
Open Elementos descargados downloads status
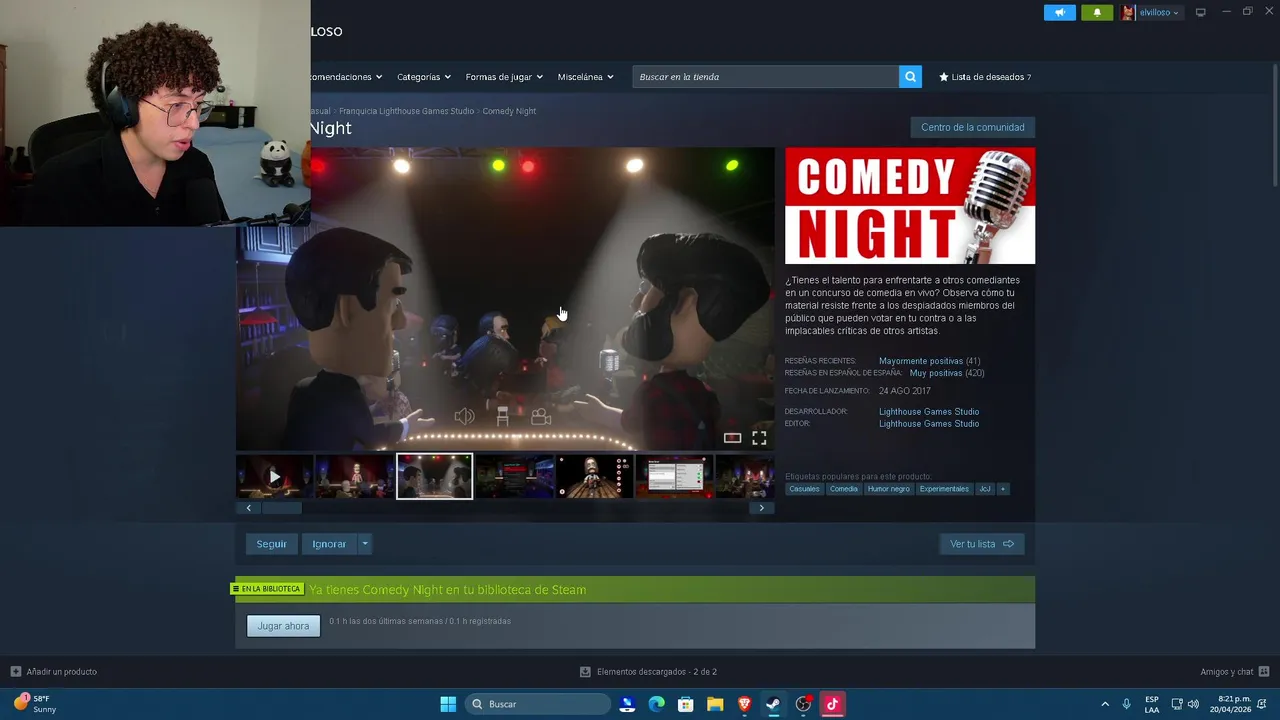point(648,672)
